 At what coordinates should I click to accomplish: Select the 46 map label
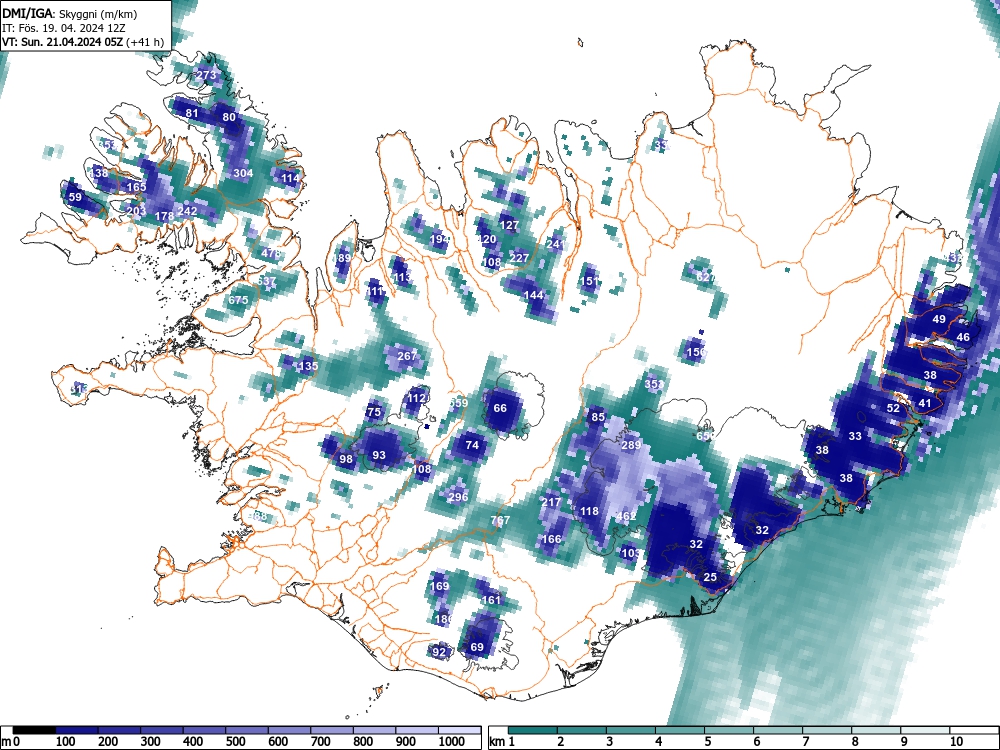pyautogui.click(x=963, y=337)
